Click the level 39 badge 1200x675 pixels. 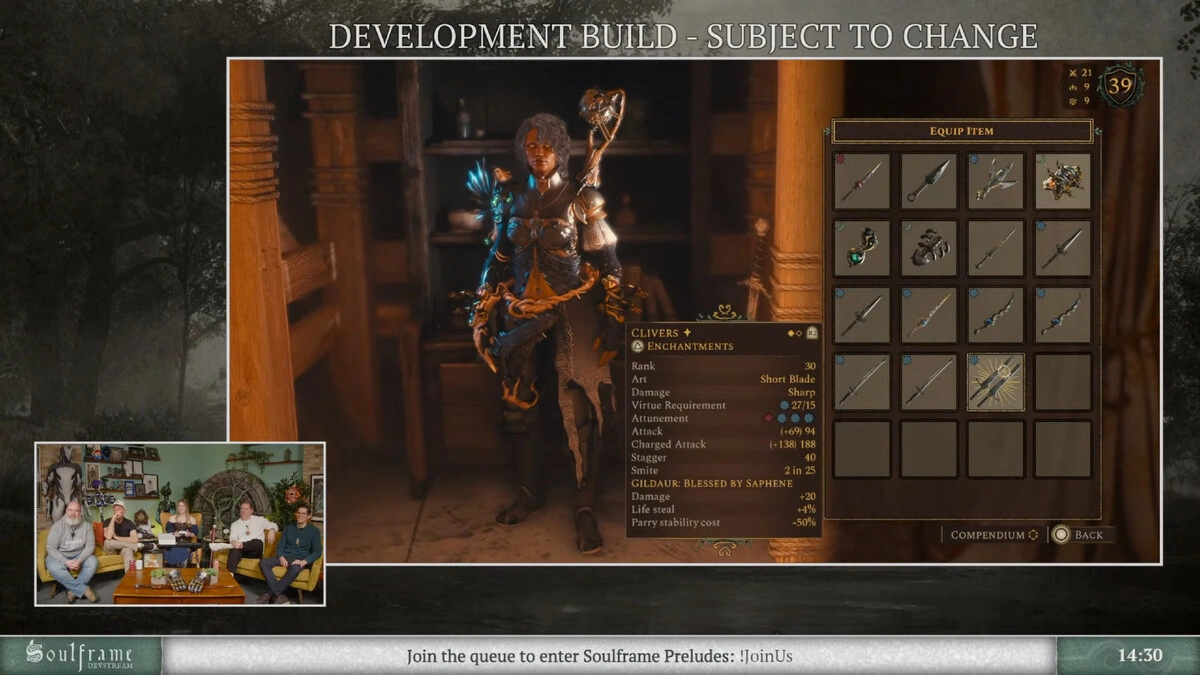(x=1120, y=86)
